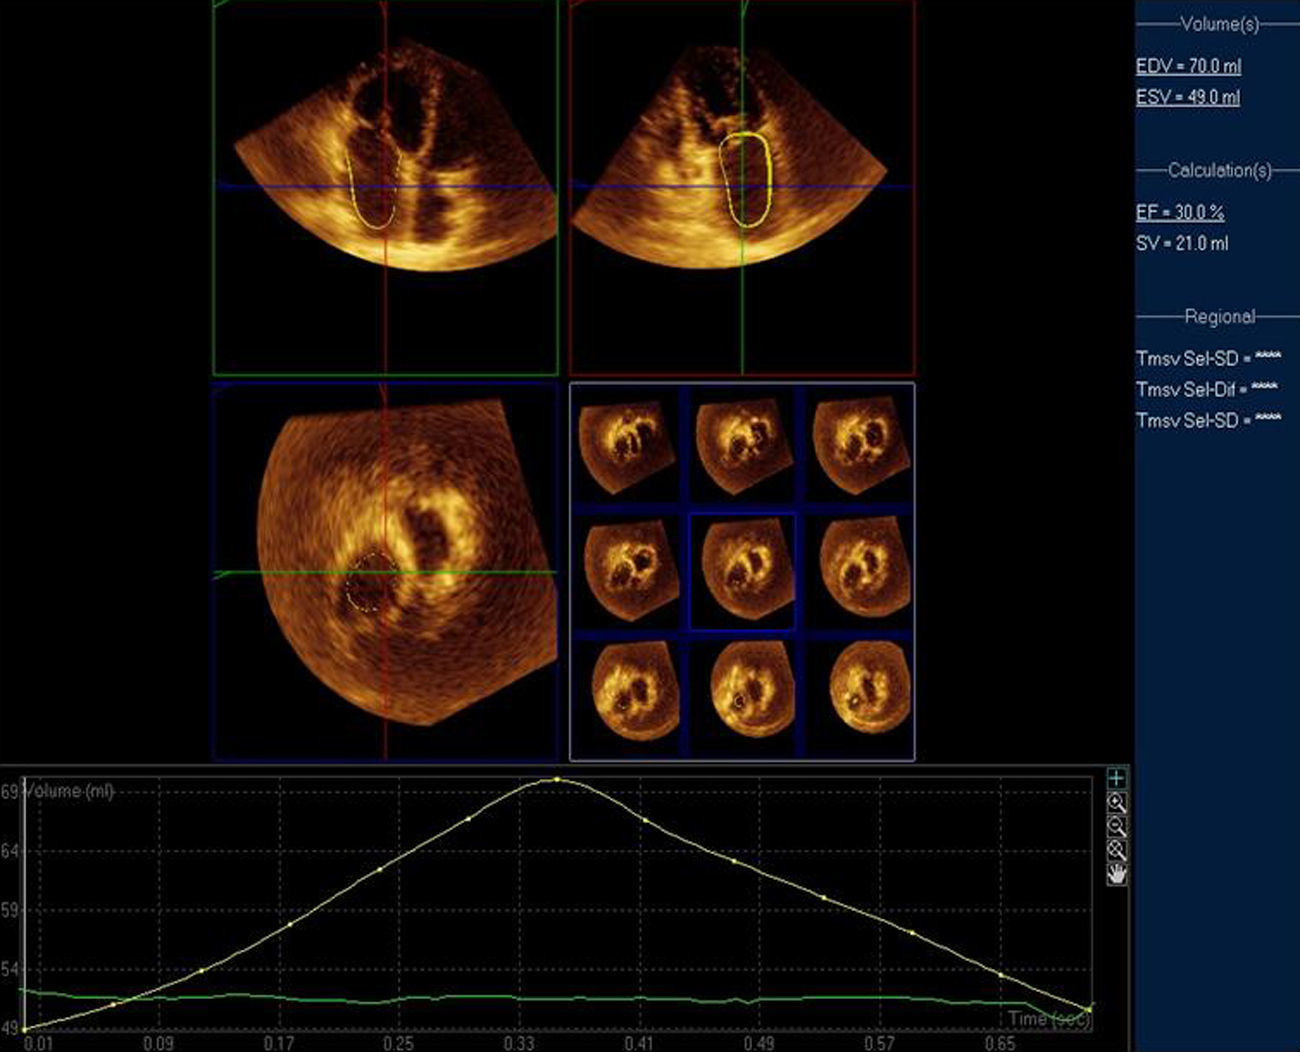Click the ESV = 49.0 ml link
This screenshot has height=1052, width=1300.
1187,97
